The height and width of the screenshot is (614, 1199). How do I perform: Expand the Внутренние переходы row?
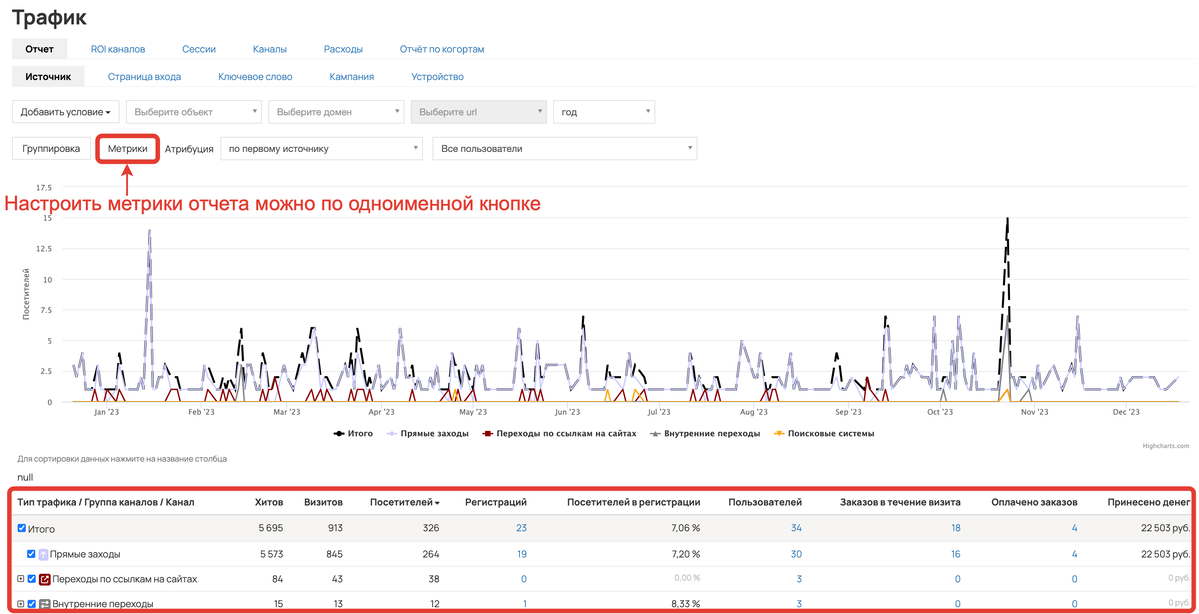coord(21,604)
